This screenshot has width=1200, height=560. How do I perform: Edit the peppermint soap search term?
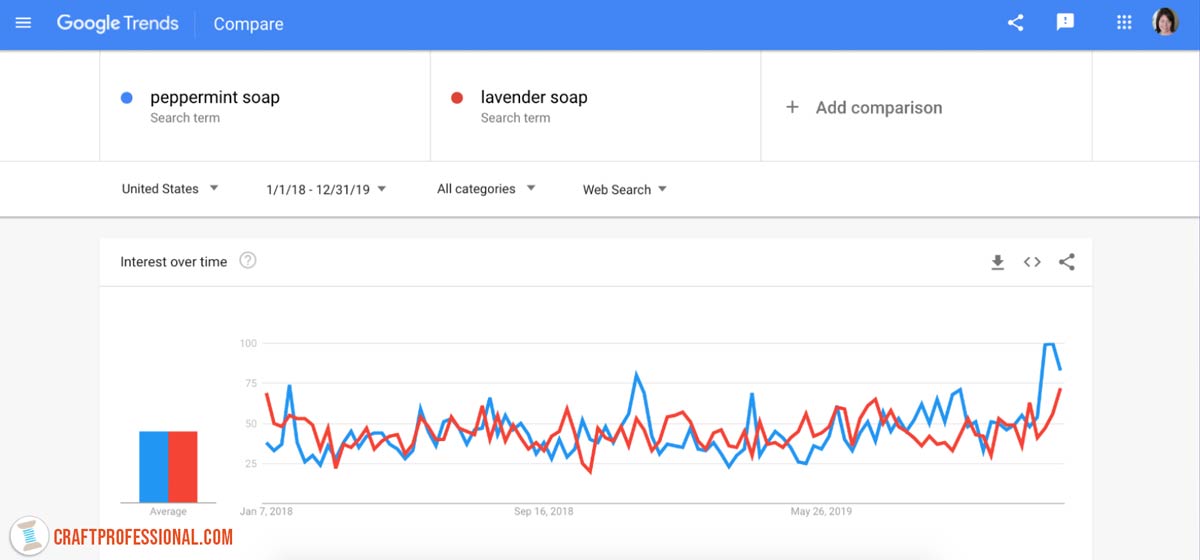tap(215, 98)
